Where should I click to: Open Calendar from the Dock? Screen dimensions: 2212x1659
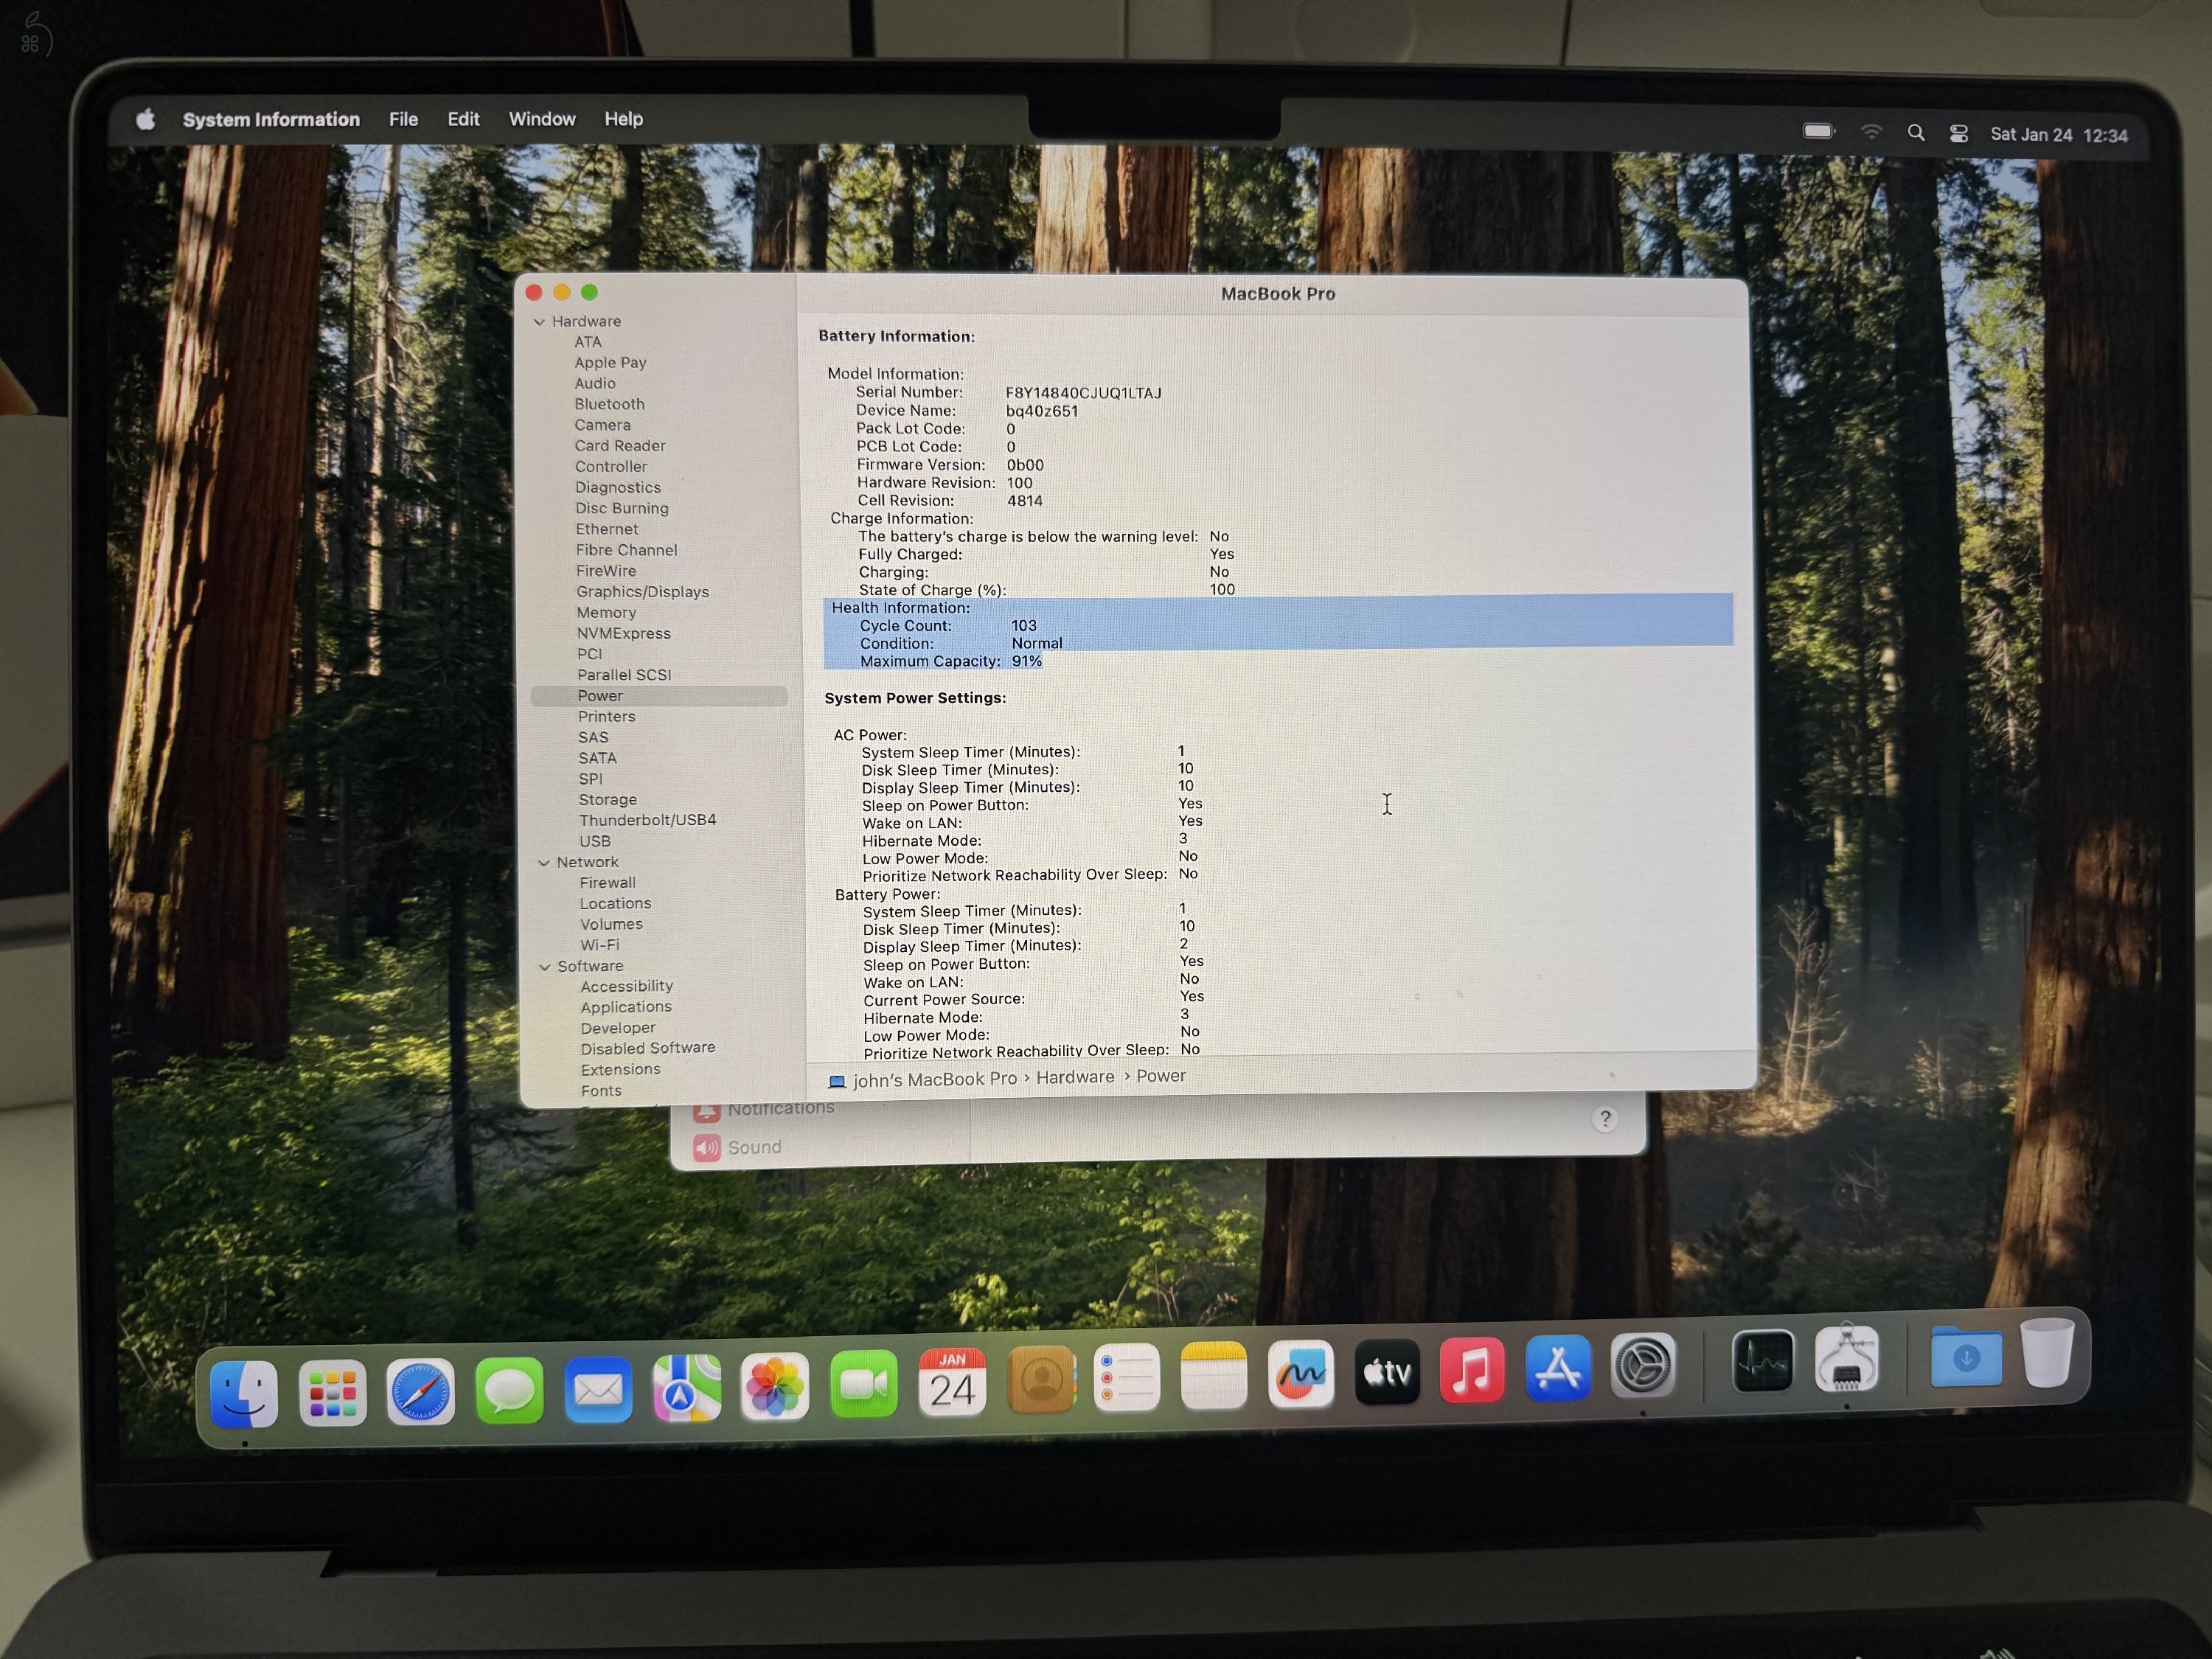952,1384
